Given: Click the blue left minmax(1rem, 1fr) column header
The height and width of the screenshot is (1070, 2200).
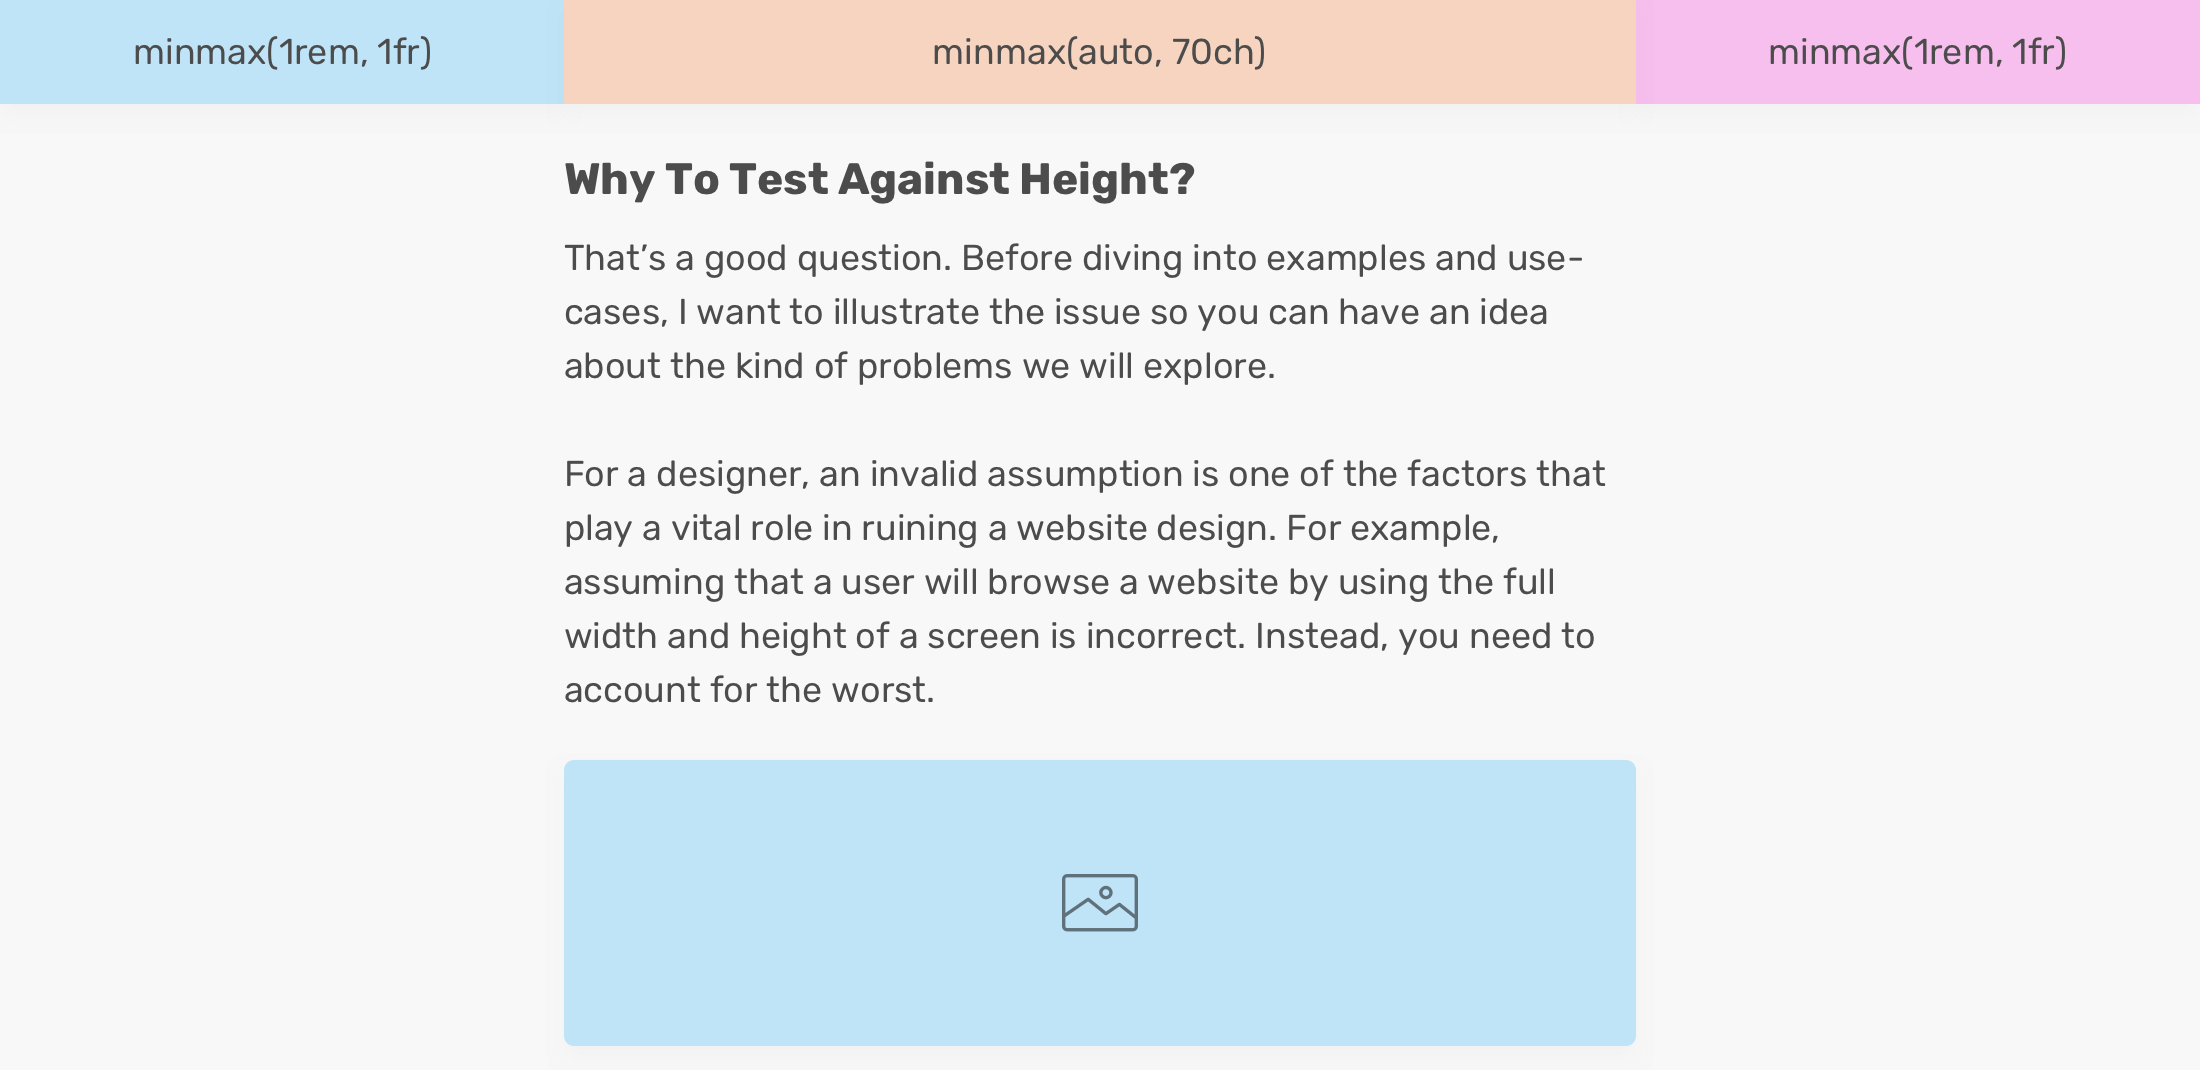Looking at the screenshot, I should (x=282, y=52).
